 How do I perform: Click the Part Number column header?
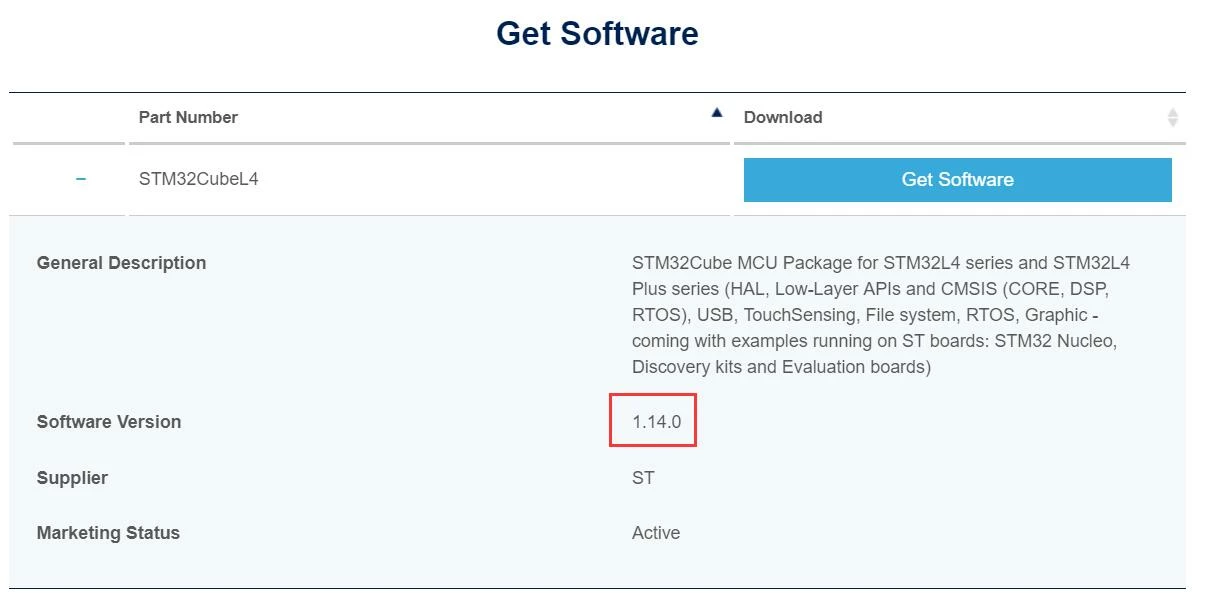[x=188, y=118]
